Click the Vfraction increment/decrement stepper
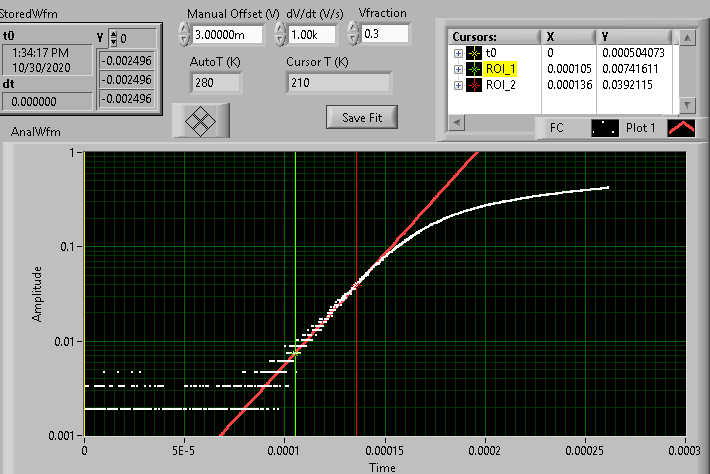Screen dimensions: 710x474 [354, 34]
